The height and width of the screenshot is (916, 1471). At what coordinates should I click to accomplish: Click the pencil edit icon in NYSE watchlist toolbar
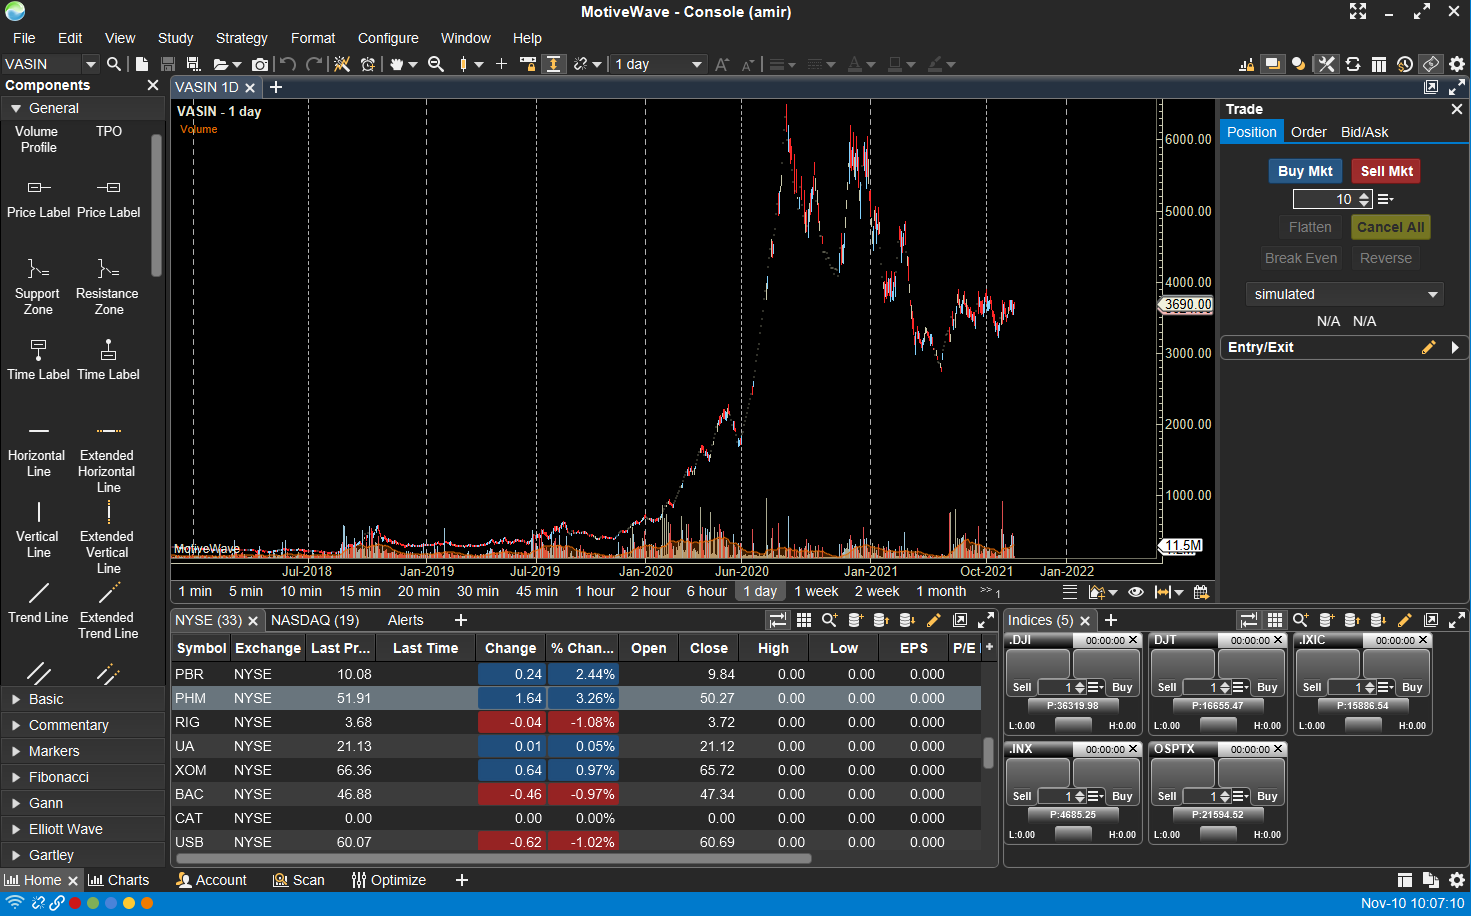[x=934, y=620]
